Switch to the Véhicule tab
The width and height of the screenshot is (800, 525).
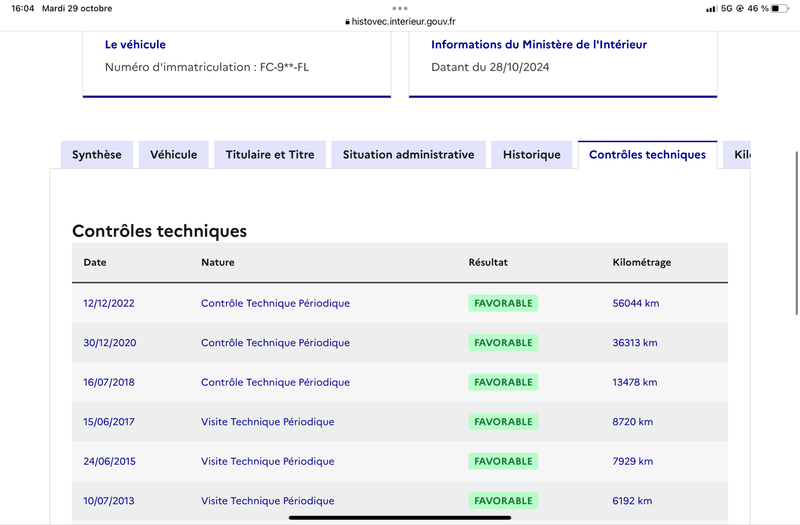pos(173,155)
